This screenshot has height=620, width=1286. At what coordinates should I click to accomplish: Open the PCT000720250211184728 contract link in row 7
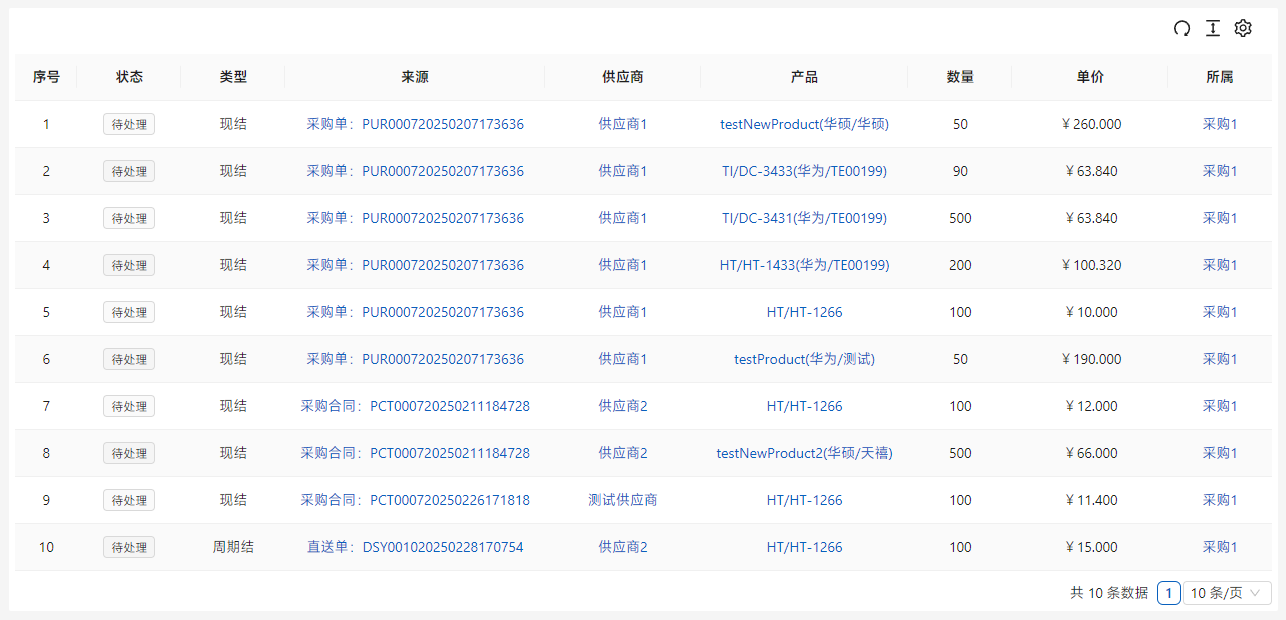tap(415, 407)
